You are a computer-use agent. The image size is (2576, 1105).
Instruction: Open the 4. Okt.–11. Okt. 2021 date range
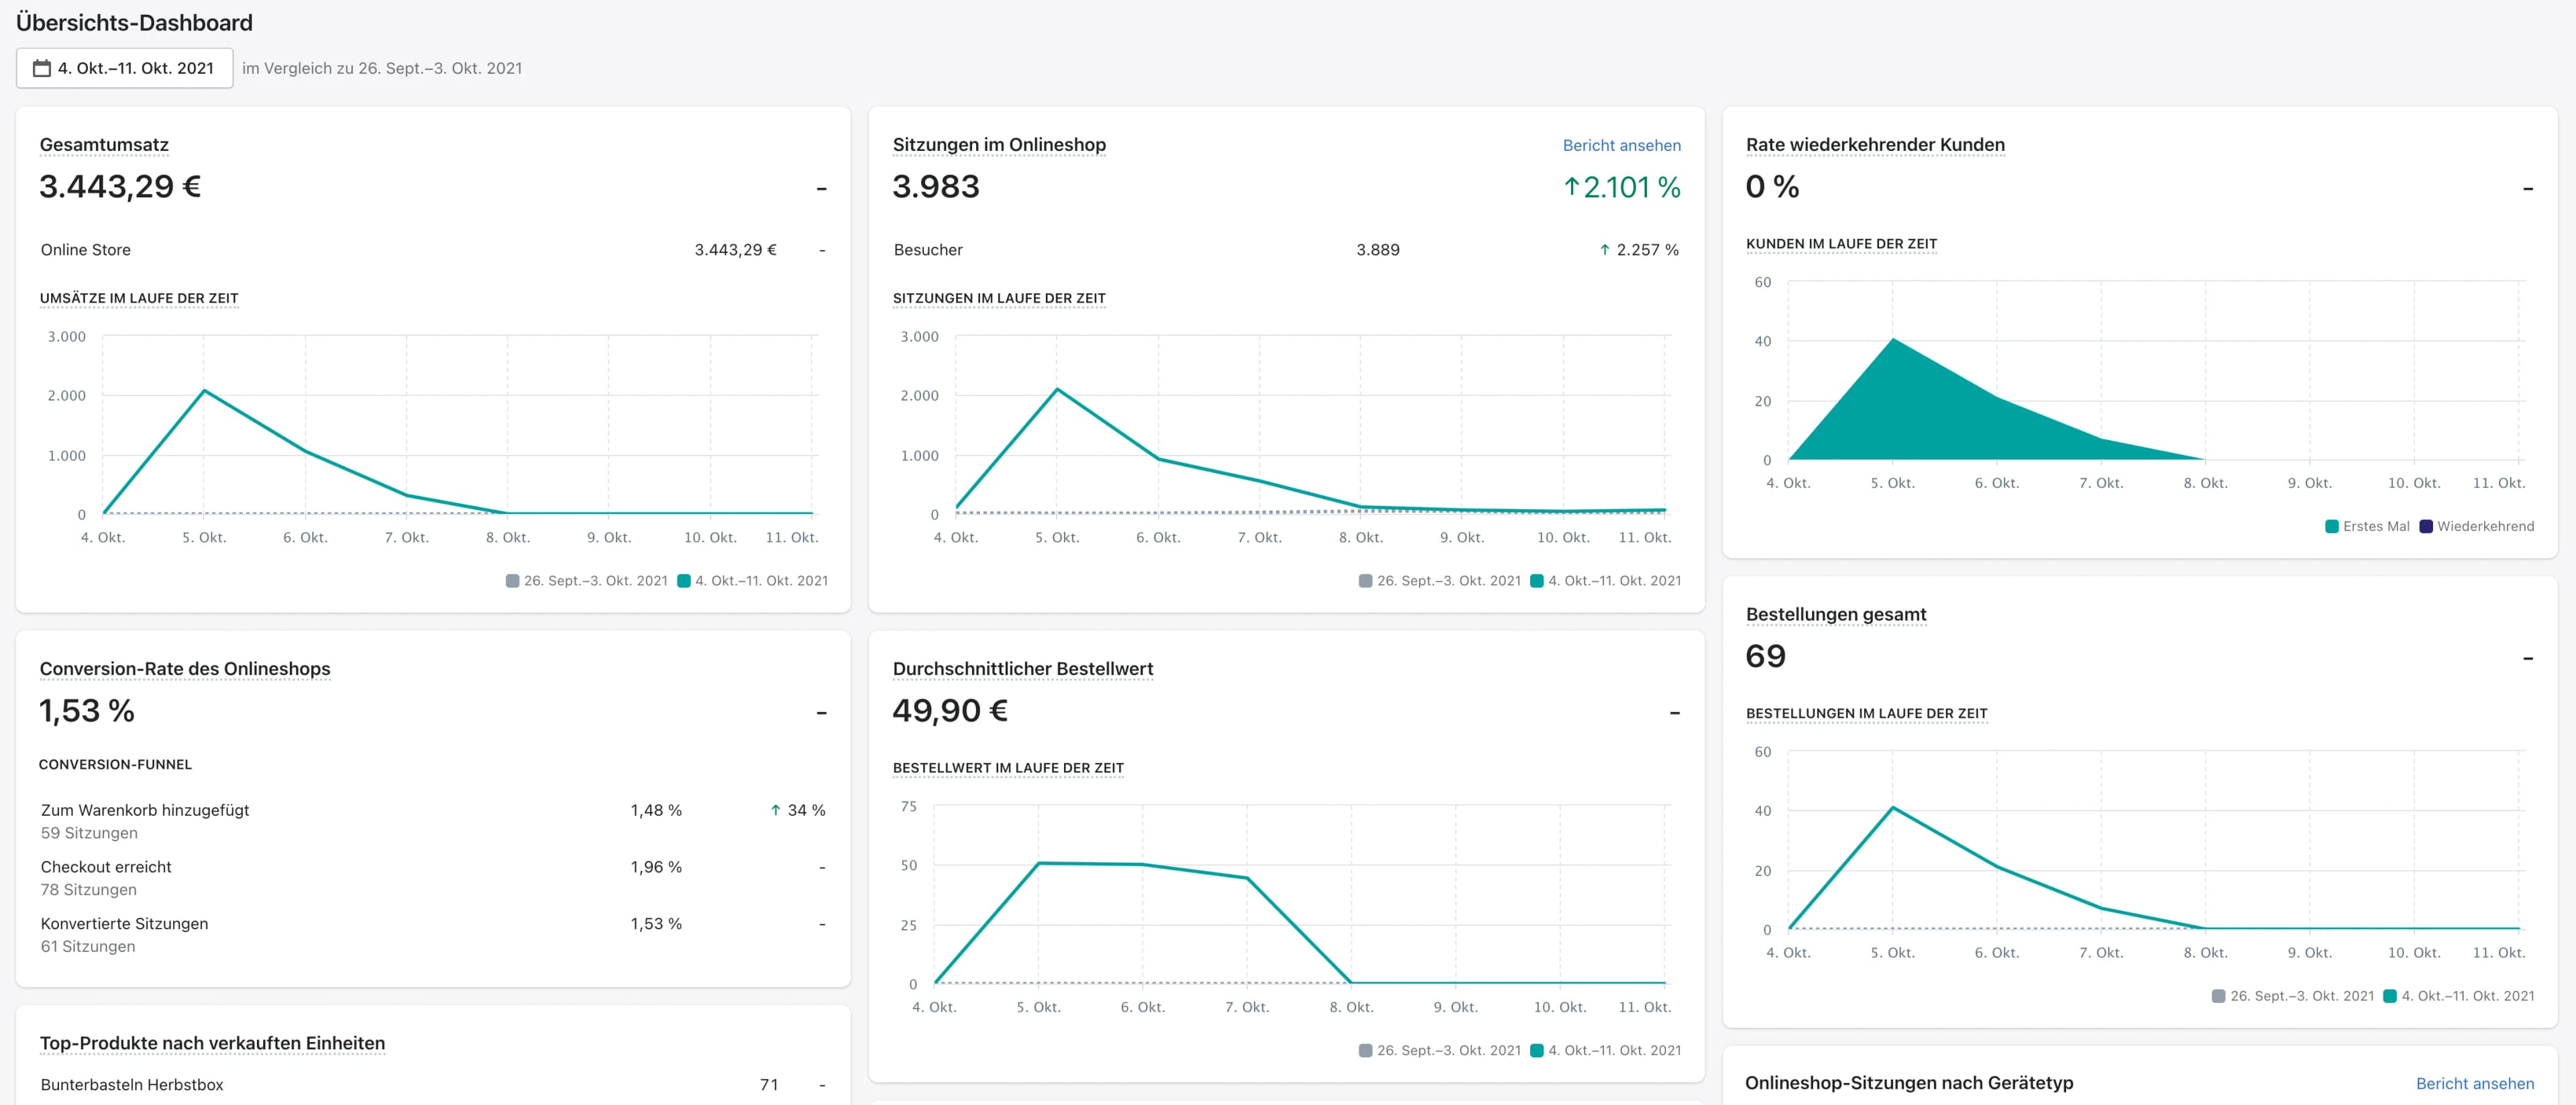coord(135,68)
